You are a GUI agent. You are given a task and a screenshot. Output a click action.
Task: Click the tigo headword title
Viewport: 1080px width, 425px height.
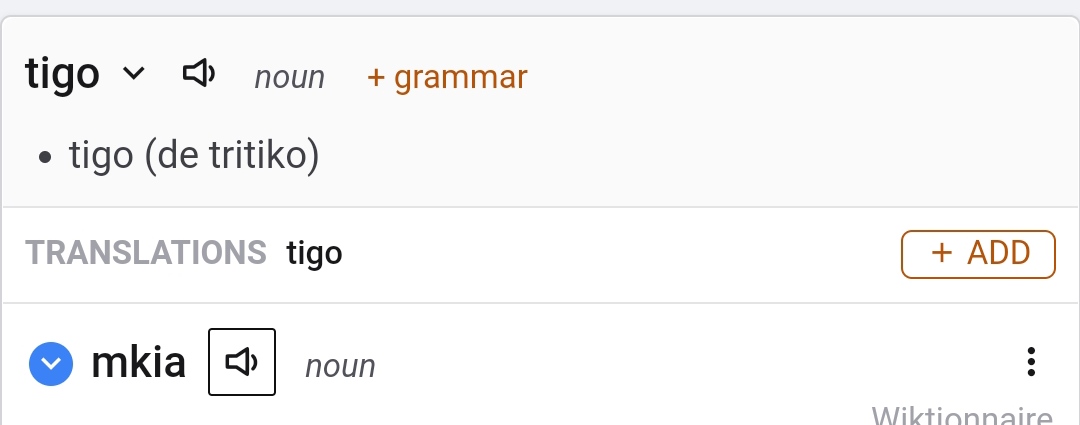[x=62, y=74]
